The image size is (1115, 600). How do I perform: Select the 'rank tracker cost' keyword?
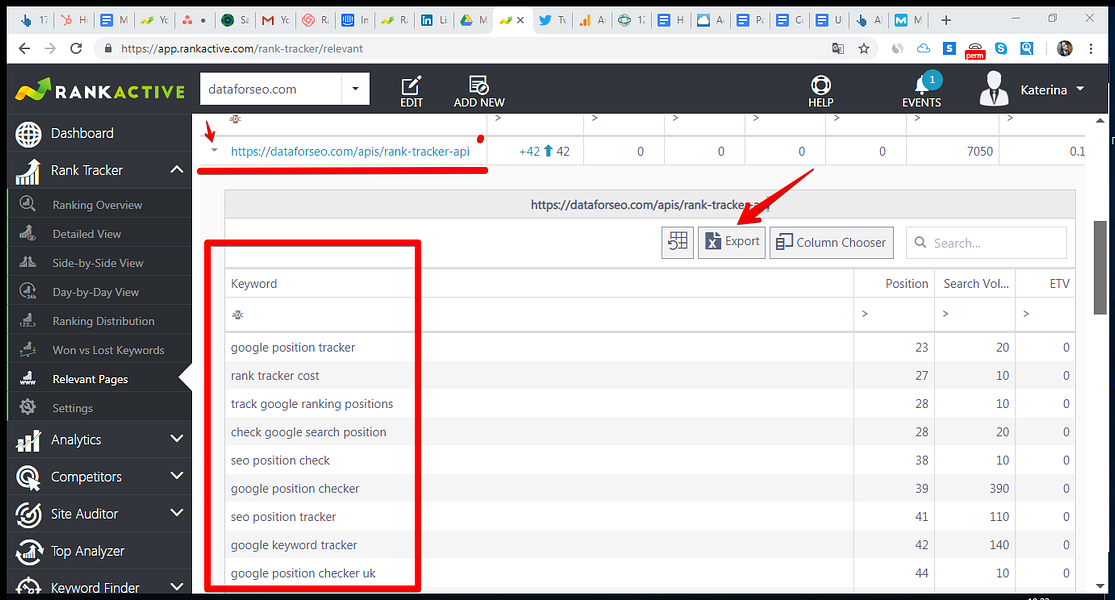[274, 375]
